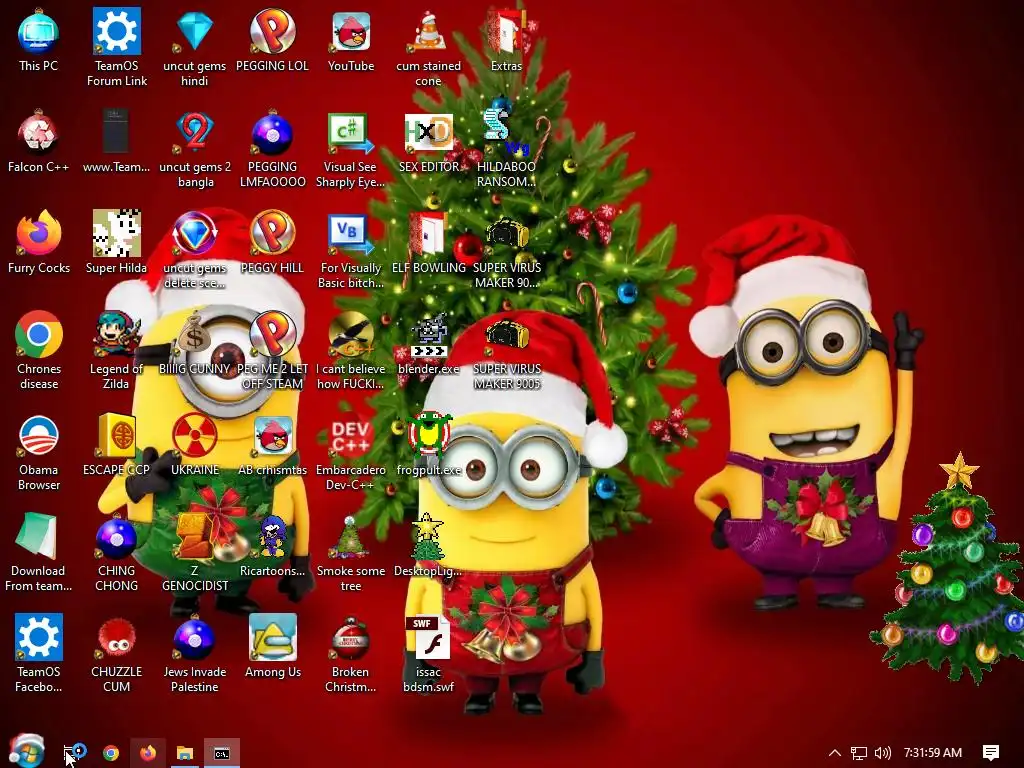
Task: Select the For Visually Basic VB icon
Action: (351, 250)
